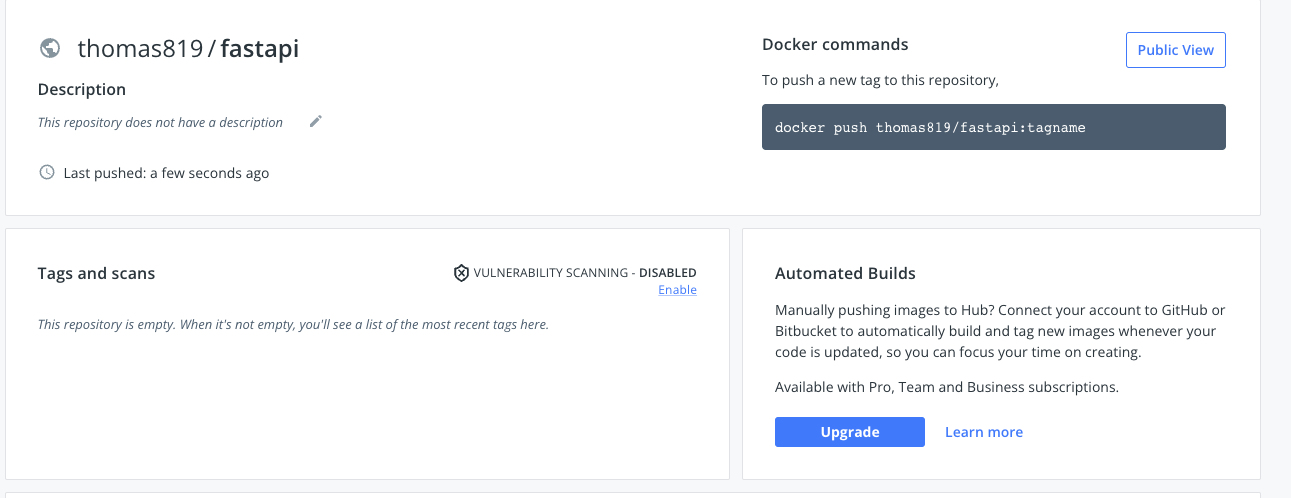Enable vulnerability scanning via Enable link
This screenshot has width=1291, height=498.
pyautogui.click(x=677, y=290)
